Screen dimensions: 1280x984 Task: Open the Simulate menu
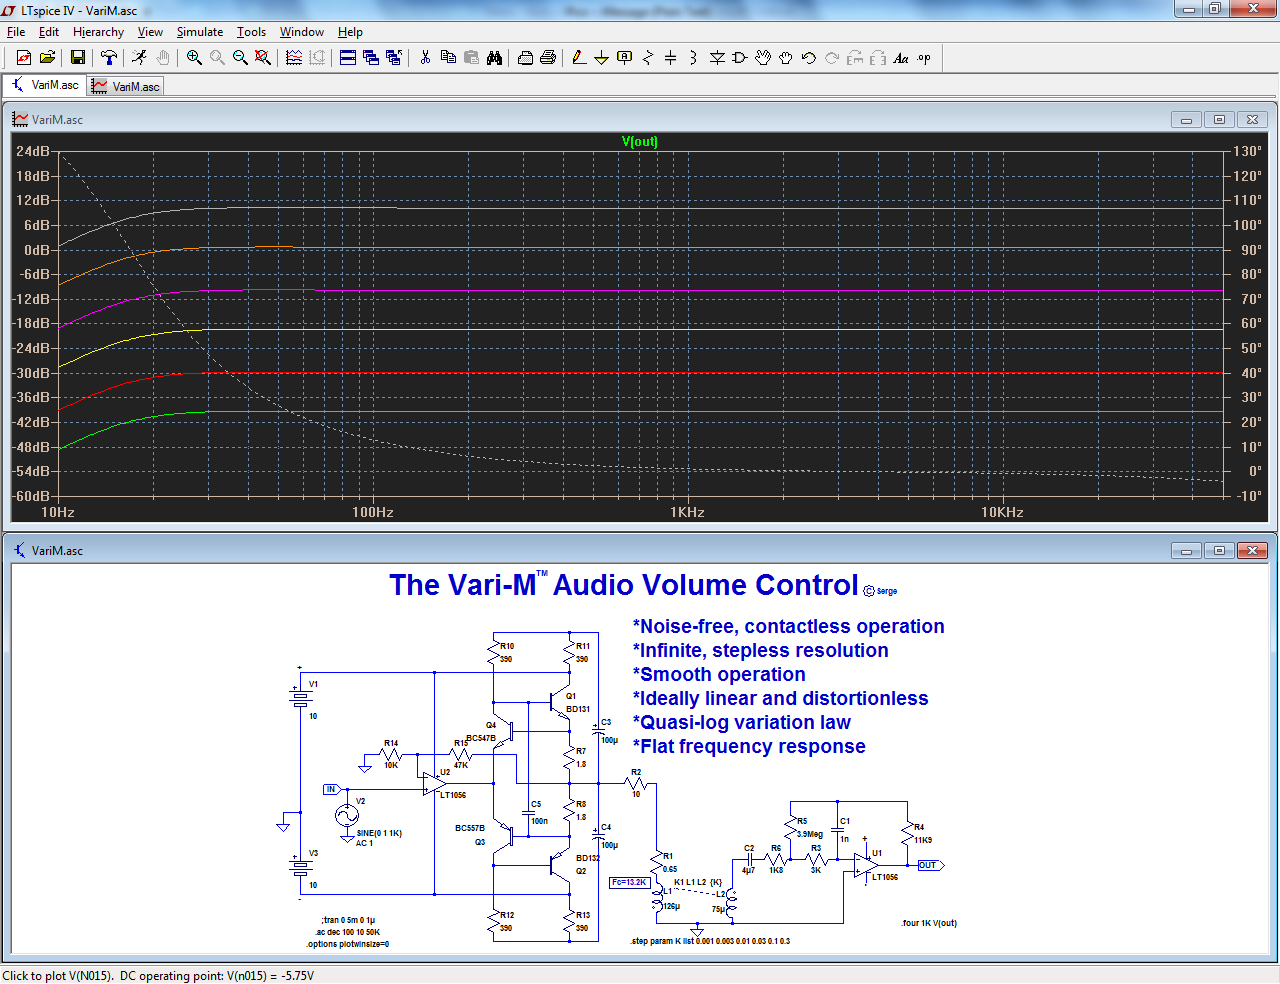200,32
